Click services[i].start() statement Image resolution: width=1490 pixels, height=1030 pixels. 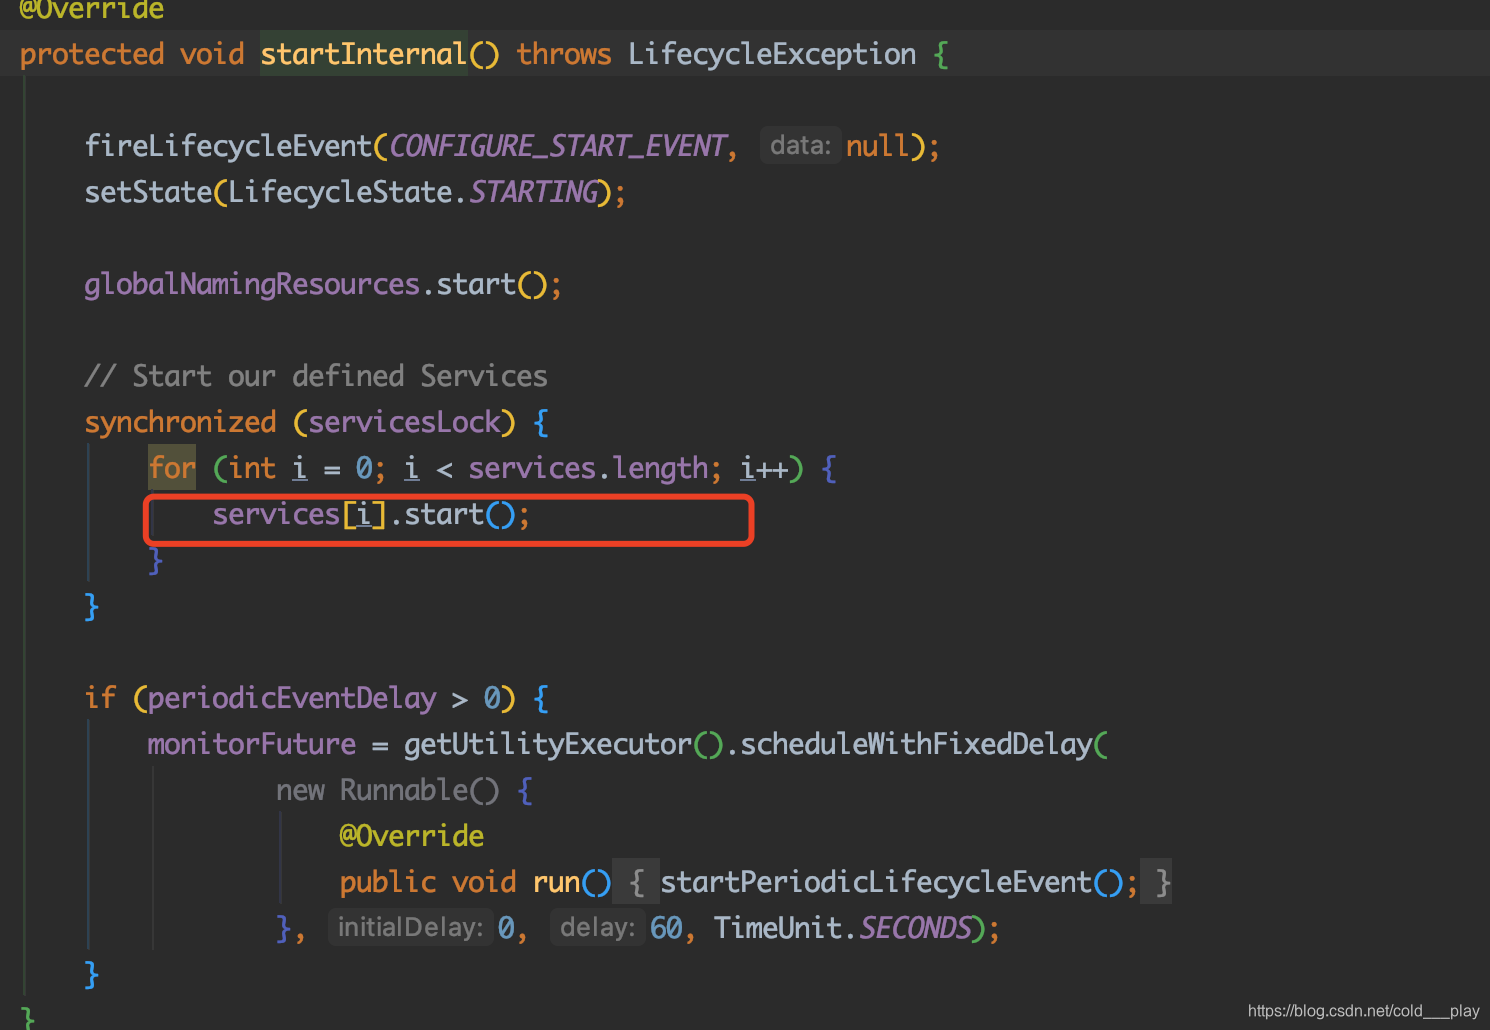coord(371,514)
